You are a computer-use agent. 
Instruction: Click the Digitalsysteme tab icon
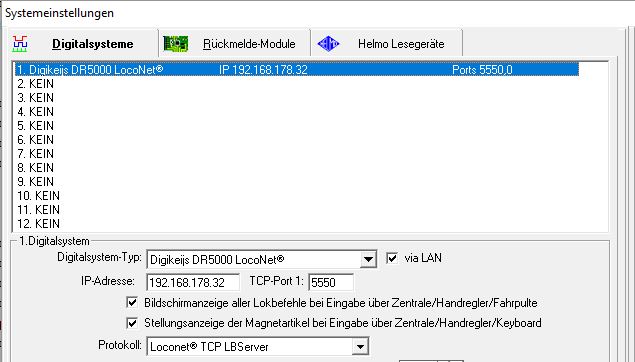tap(20, 43)
